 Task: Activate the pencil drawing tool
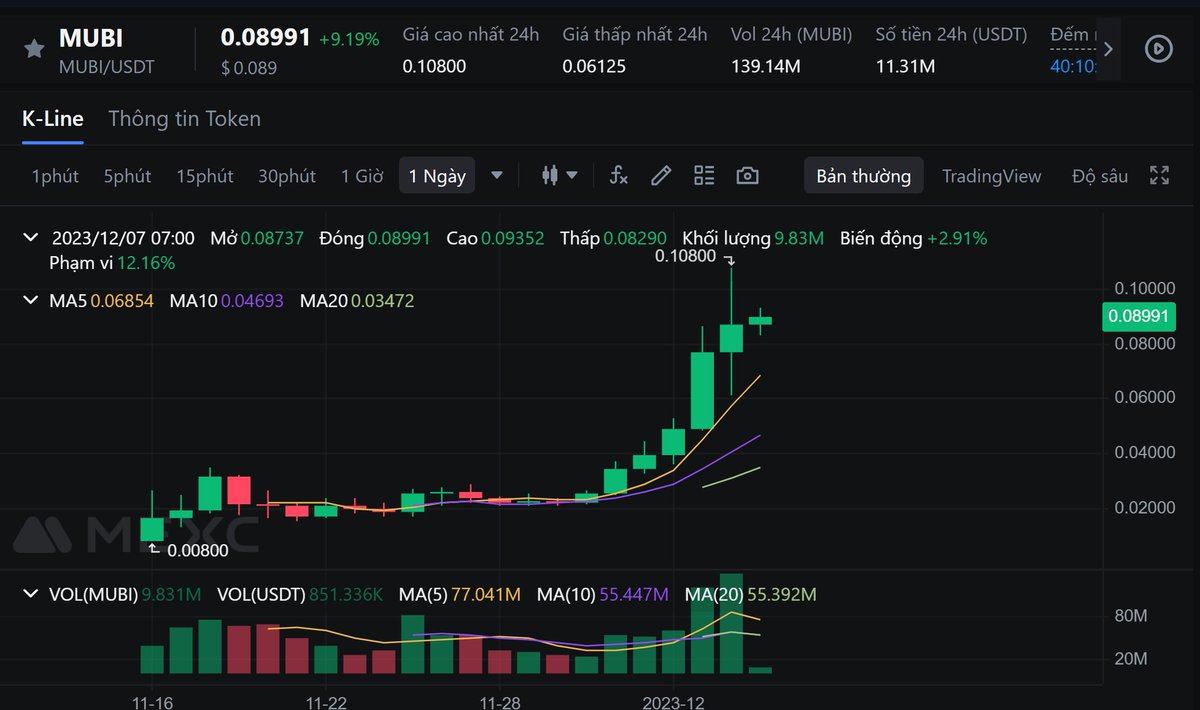click(661, 175)
